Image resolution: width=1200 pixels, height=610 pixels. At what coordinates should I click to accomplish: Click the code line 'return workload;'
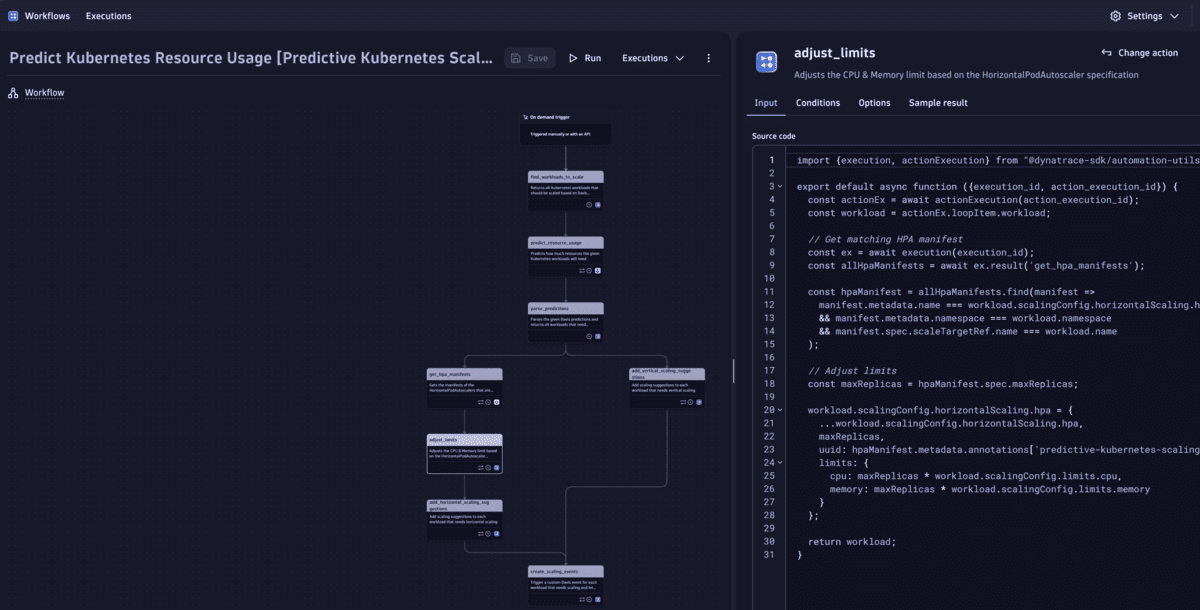[852, 542]
